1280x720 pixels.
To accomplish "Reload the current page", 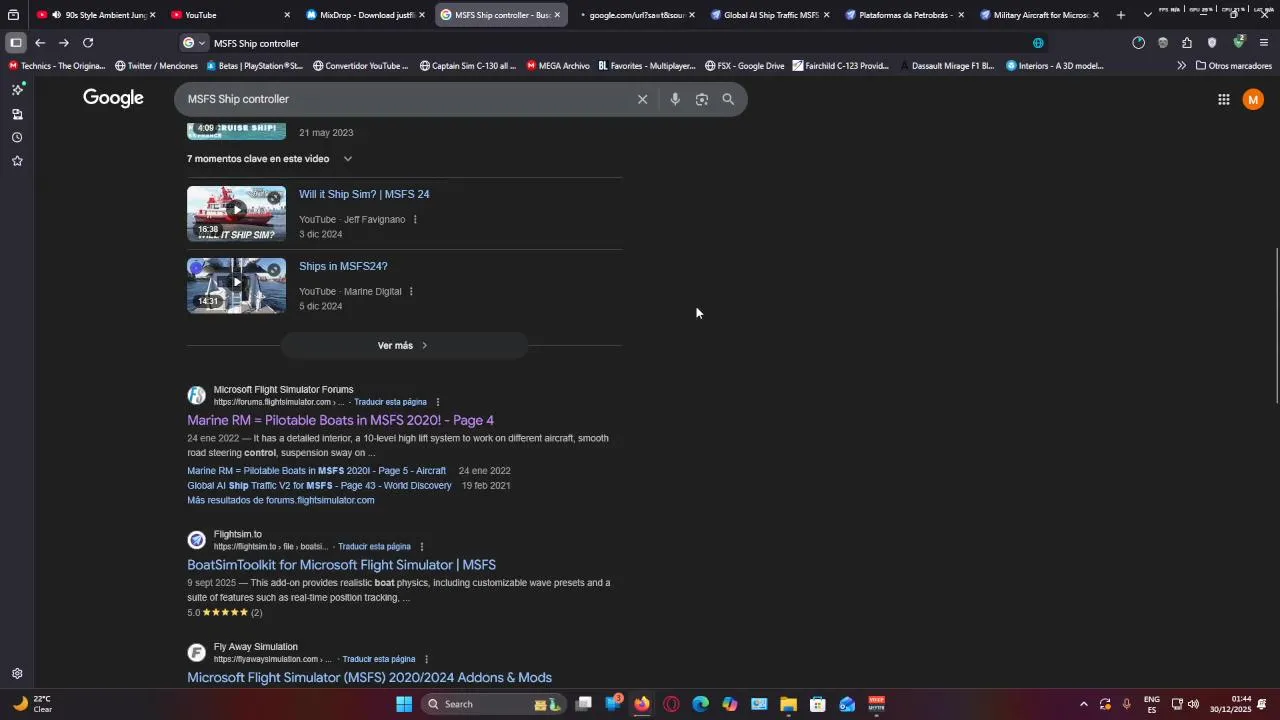I will click(88, 43).
